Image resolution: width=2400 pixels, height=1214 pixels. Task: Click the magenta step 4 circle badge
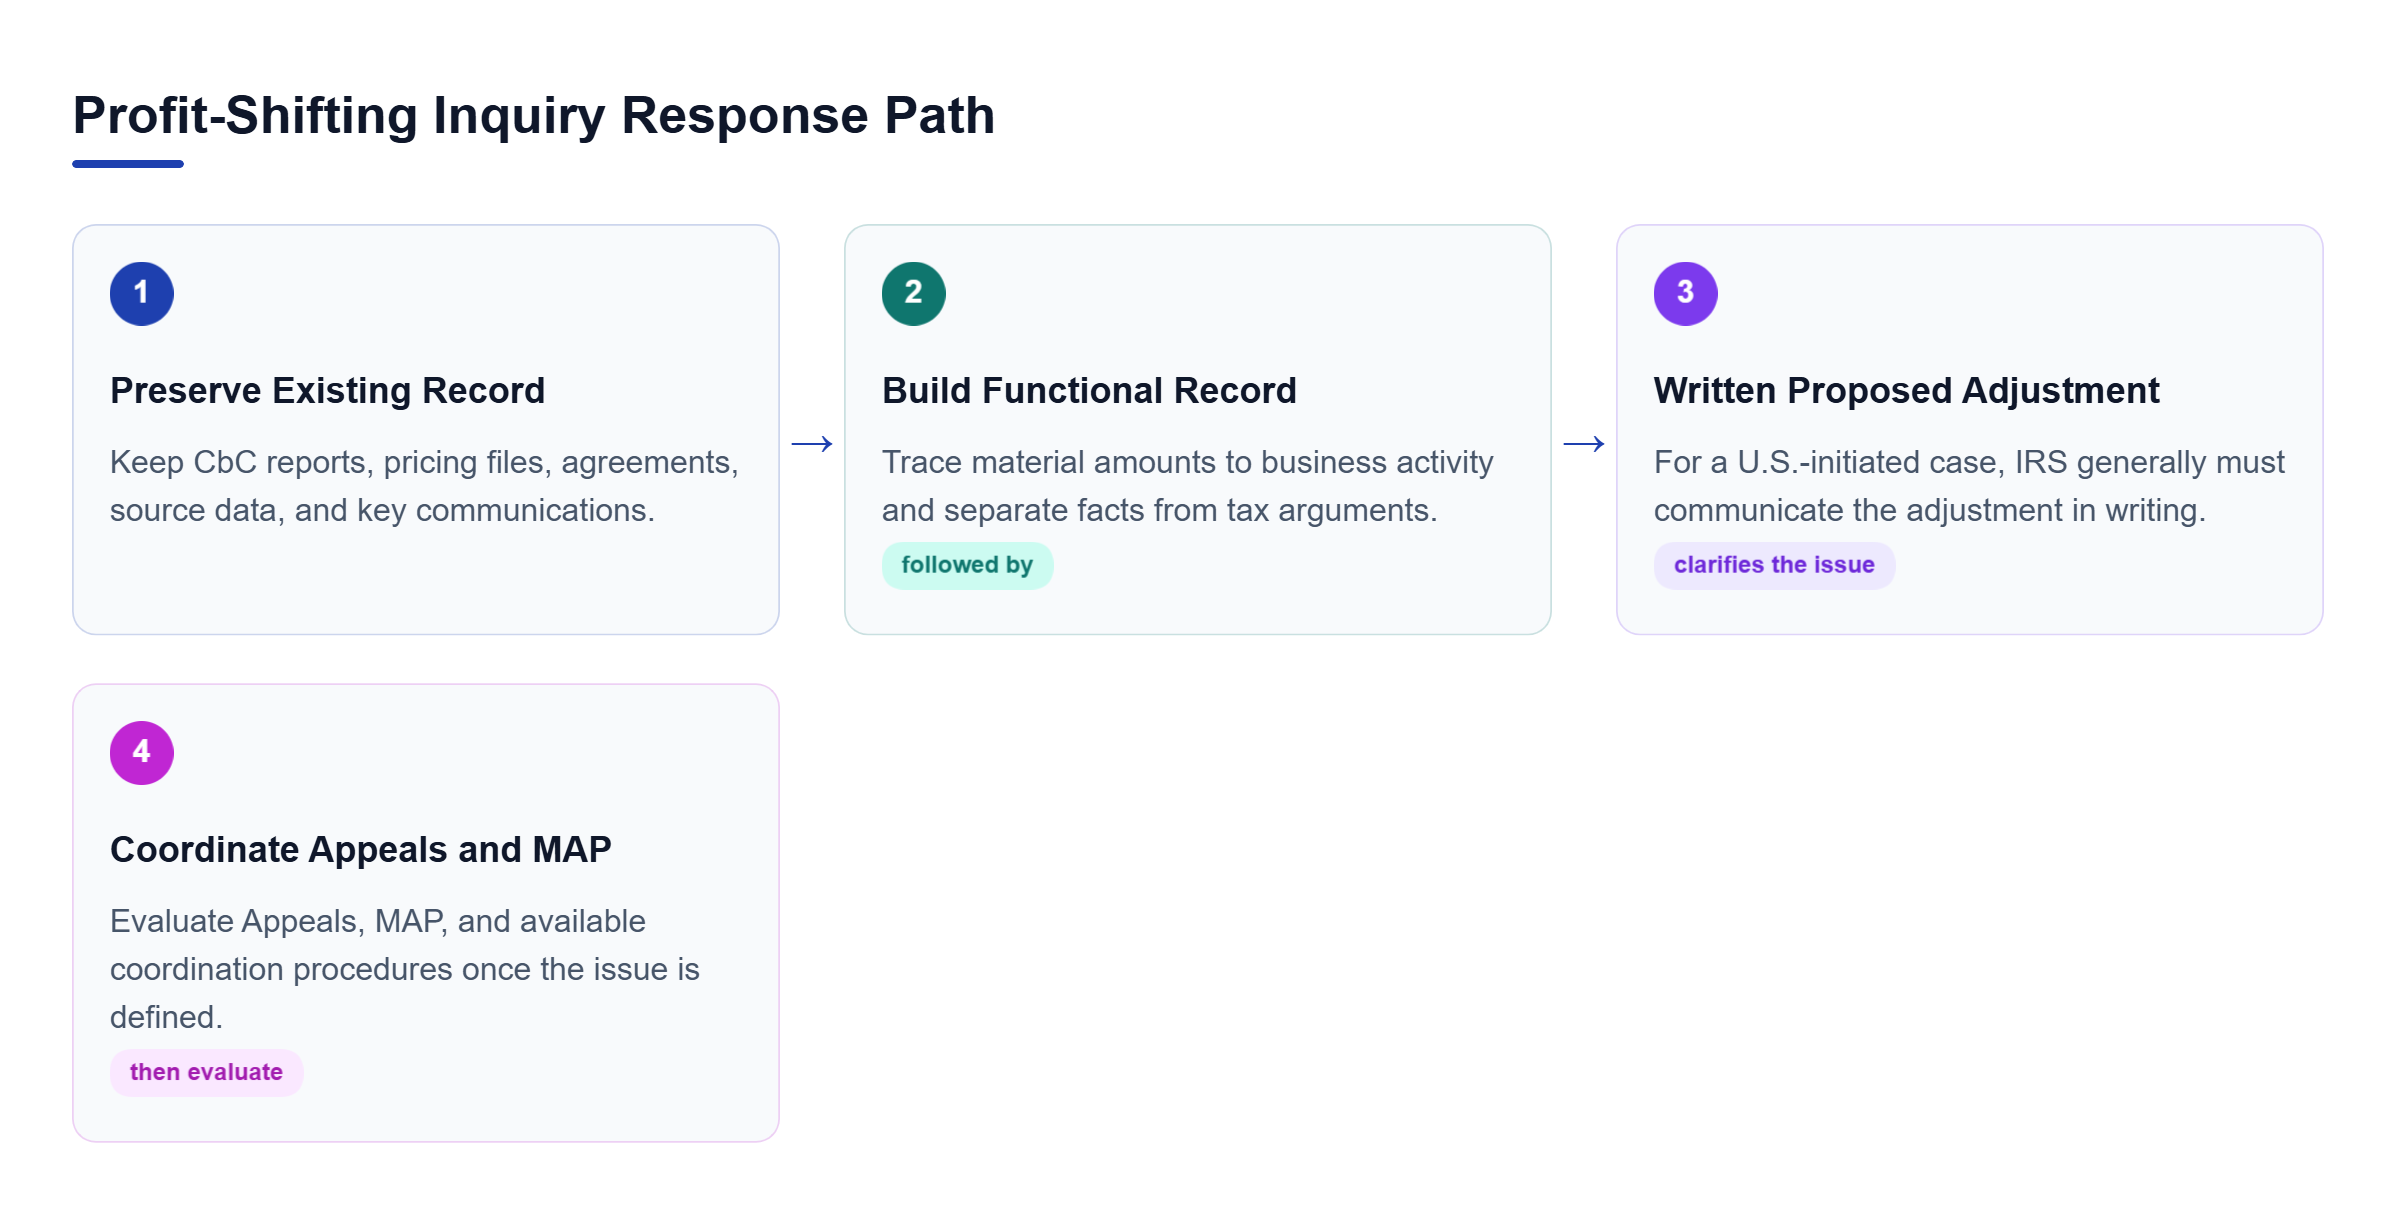(x=142, y=752)
